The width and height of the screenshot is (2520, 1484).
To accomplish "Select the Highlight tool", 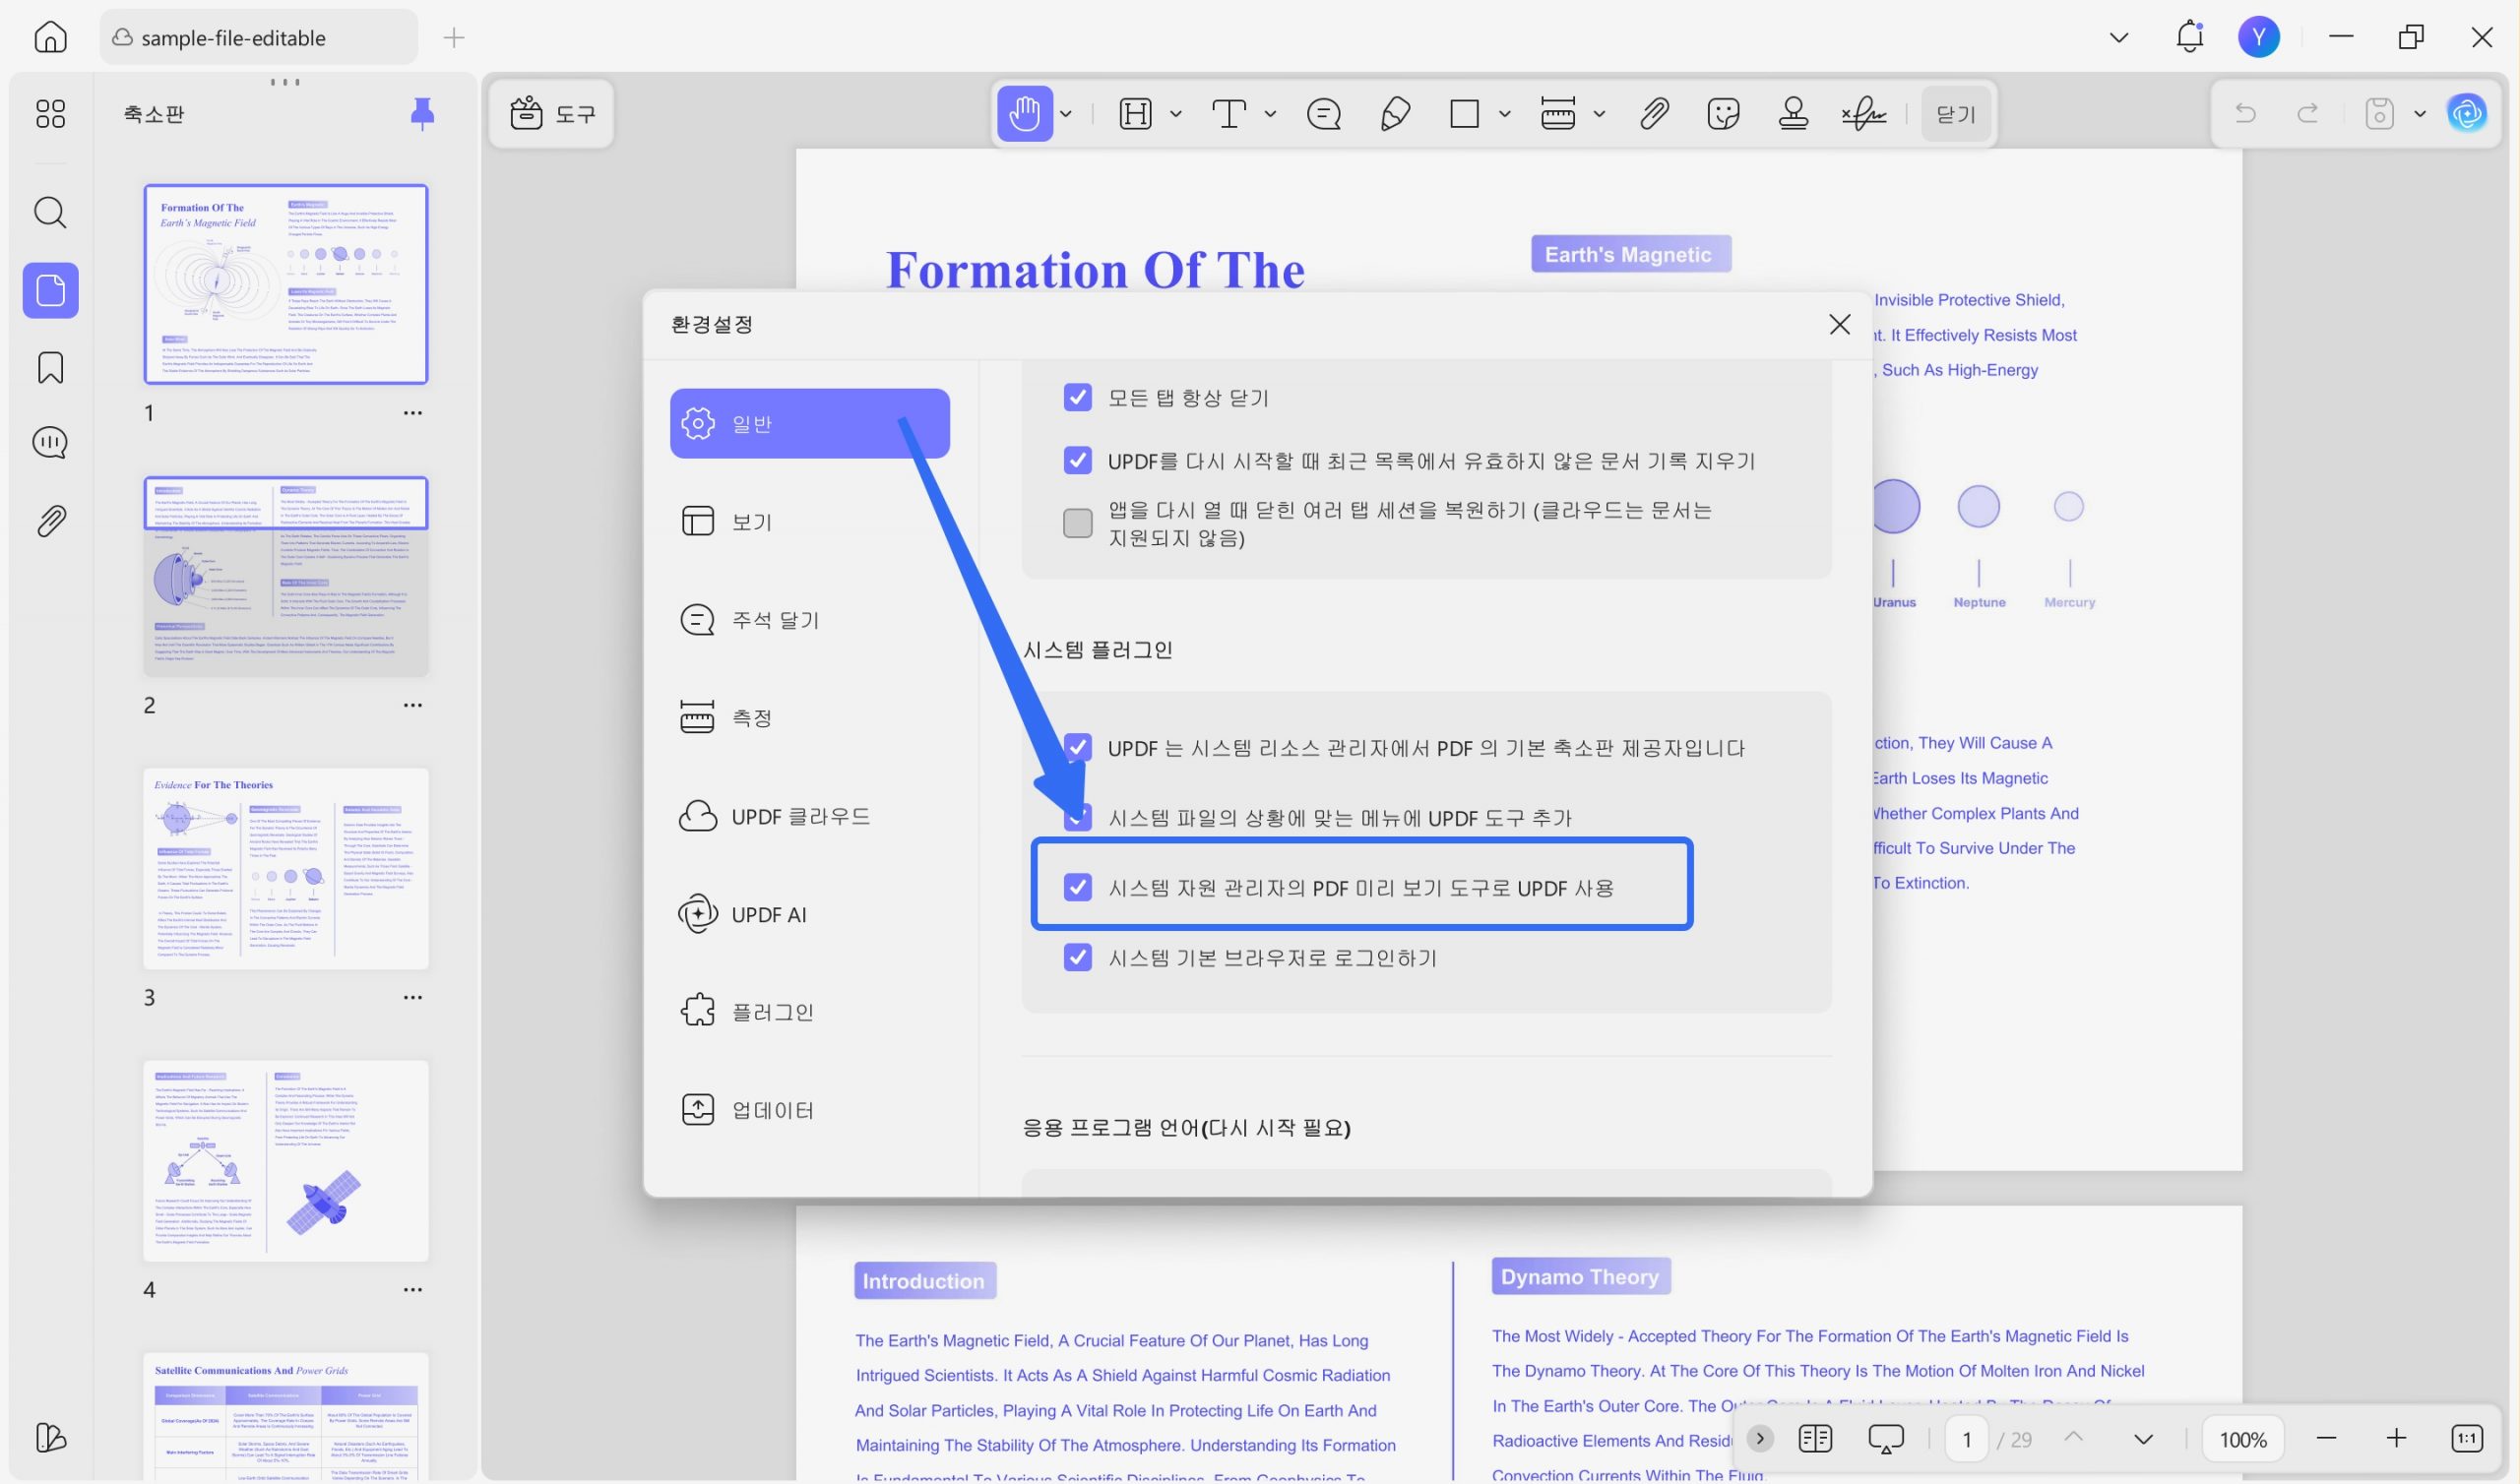I will pyautogui.click(x=1136, y=113).
